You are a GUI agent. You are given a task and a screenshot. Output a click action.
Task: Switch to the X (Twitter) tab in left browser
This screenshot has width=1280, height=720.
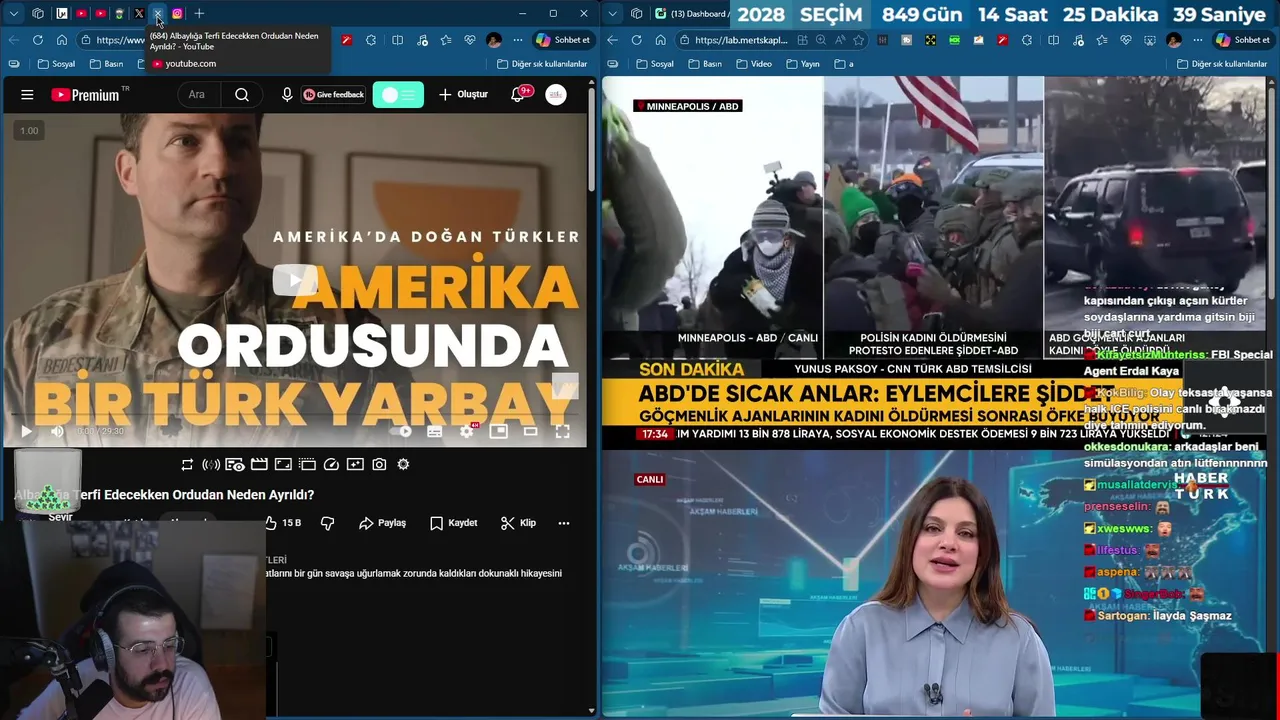(x=139, y=14)
